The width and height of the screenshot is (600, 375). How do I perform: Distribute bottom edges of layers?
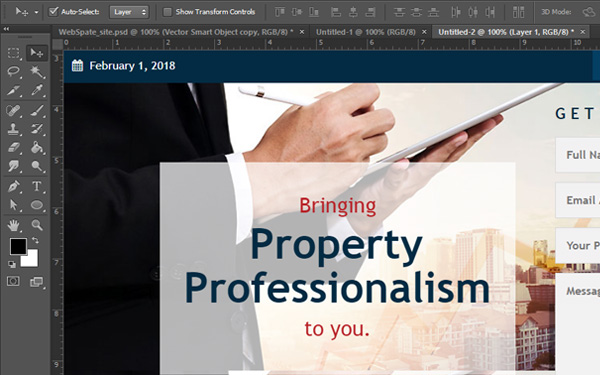click(433, 12)
